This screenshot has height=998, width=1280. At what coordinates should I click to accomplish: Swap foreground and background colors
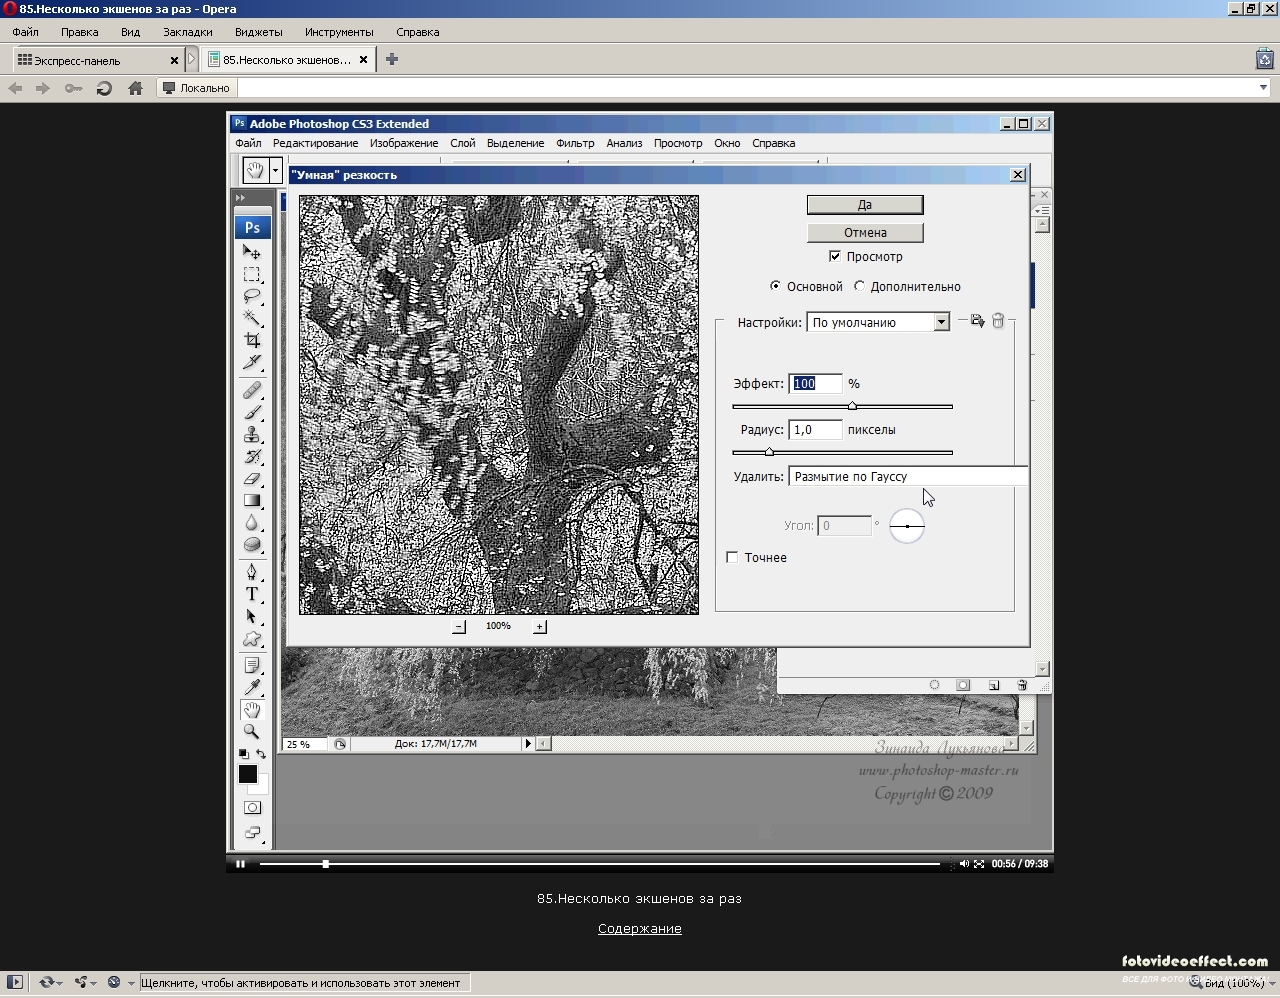point(261,754)
